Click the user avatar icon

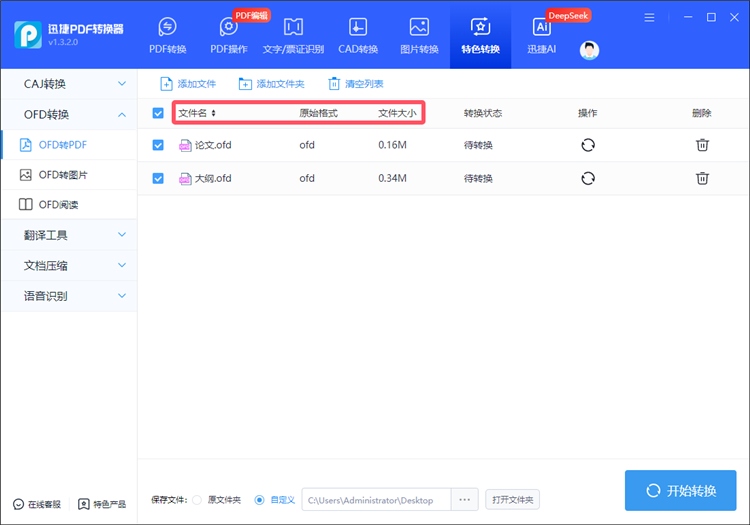click(589, 50)
